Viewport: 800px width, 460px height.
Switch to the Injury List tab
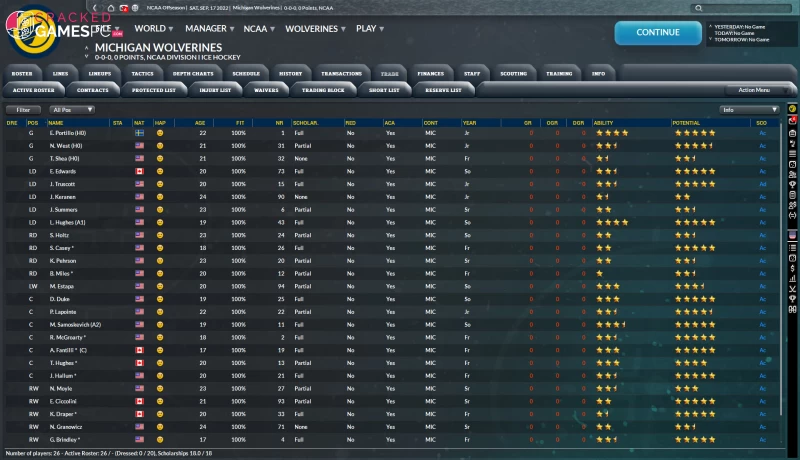pyautogui.click(x=214, y=90)
